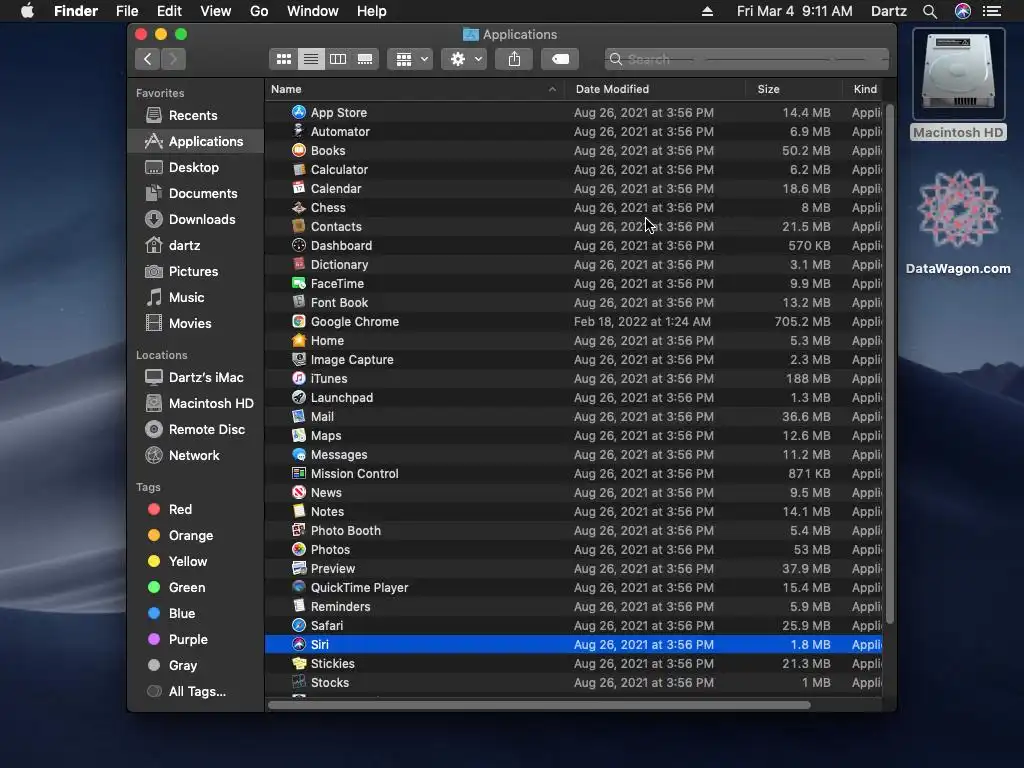This screenshot has height=768, width=1024.
Task: Open Spotlight search in menu bar
Action: (x=930, y=11)
